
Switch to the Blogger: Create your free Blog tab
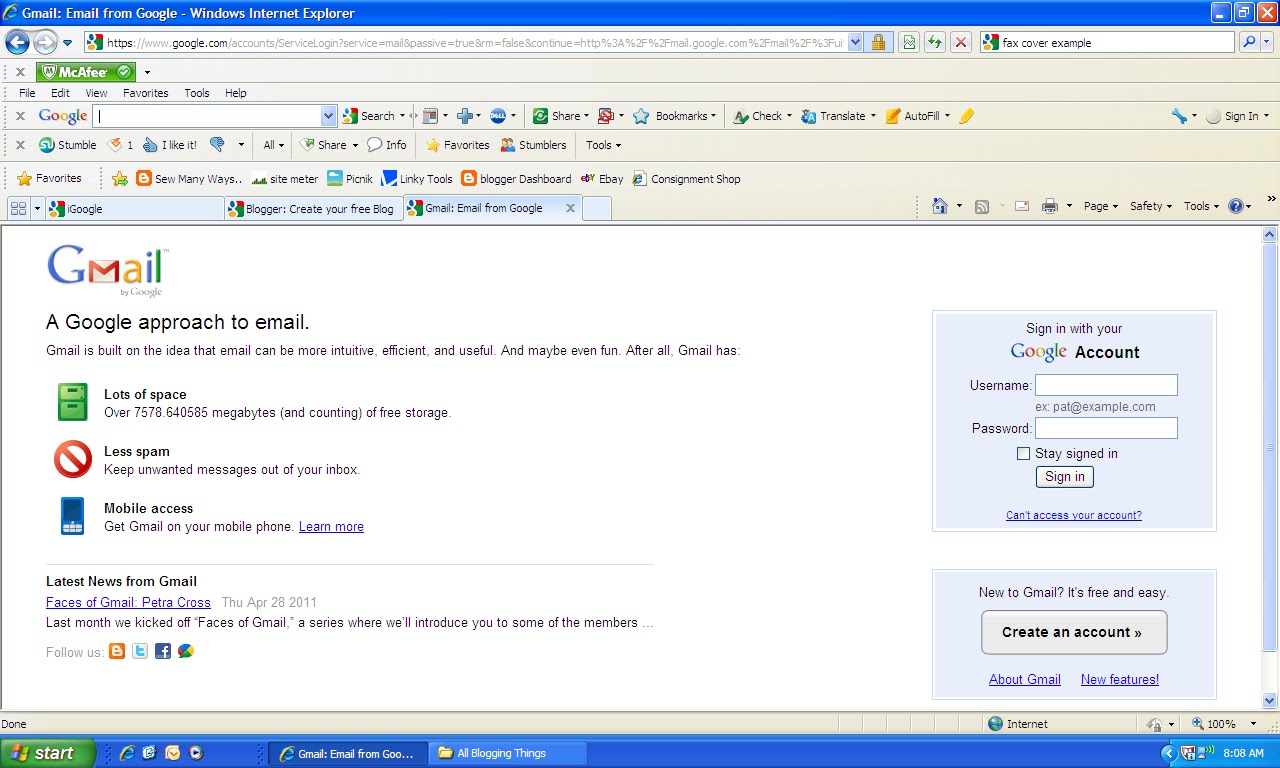(314, 208)
